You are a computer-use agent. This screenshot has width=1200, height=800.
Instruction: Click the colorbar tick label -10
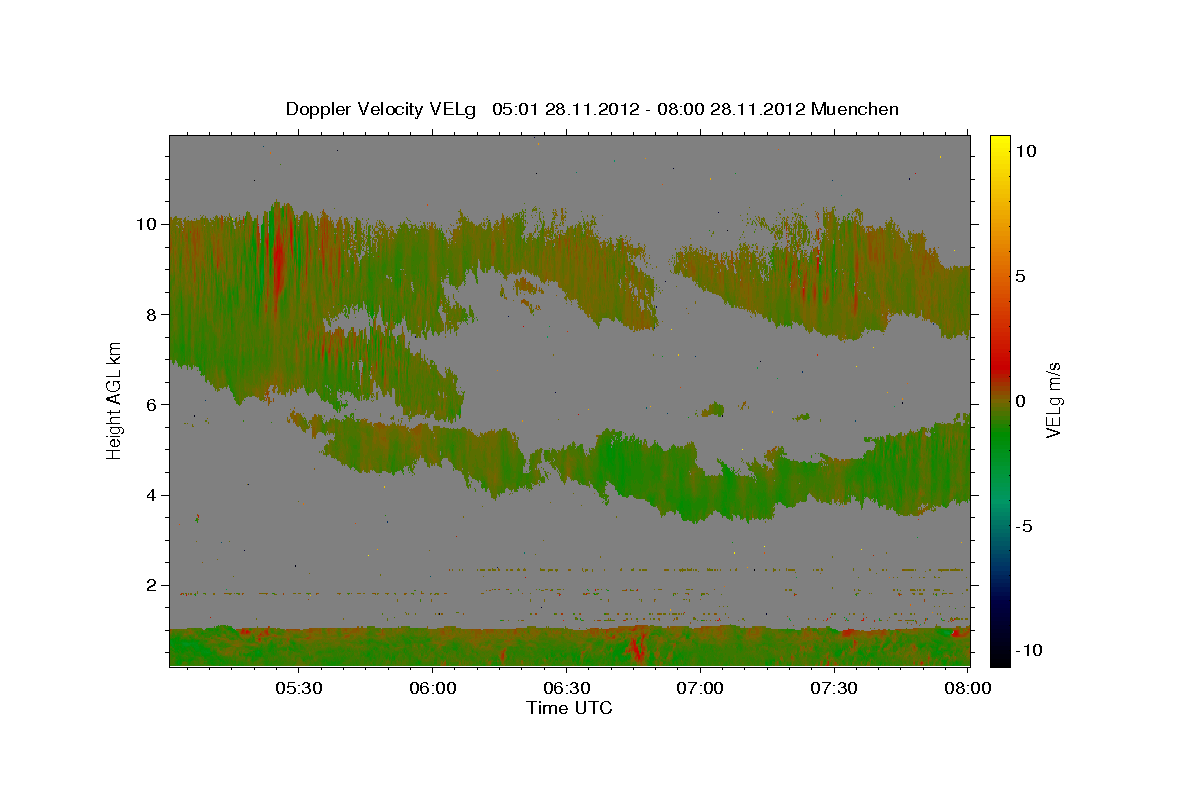pos(1028,651)
